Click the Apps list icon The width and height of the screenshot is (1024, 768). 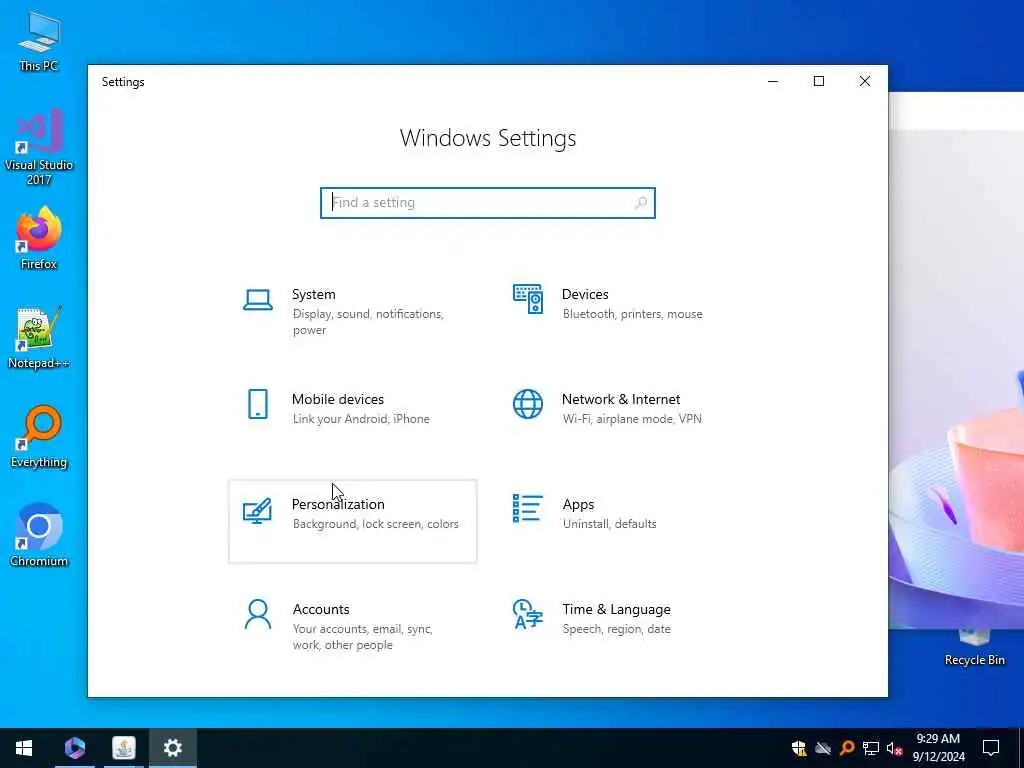528,508
